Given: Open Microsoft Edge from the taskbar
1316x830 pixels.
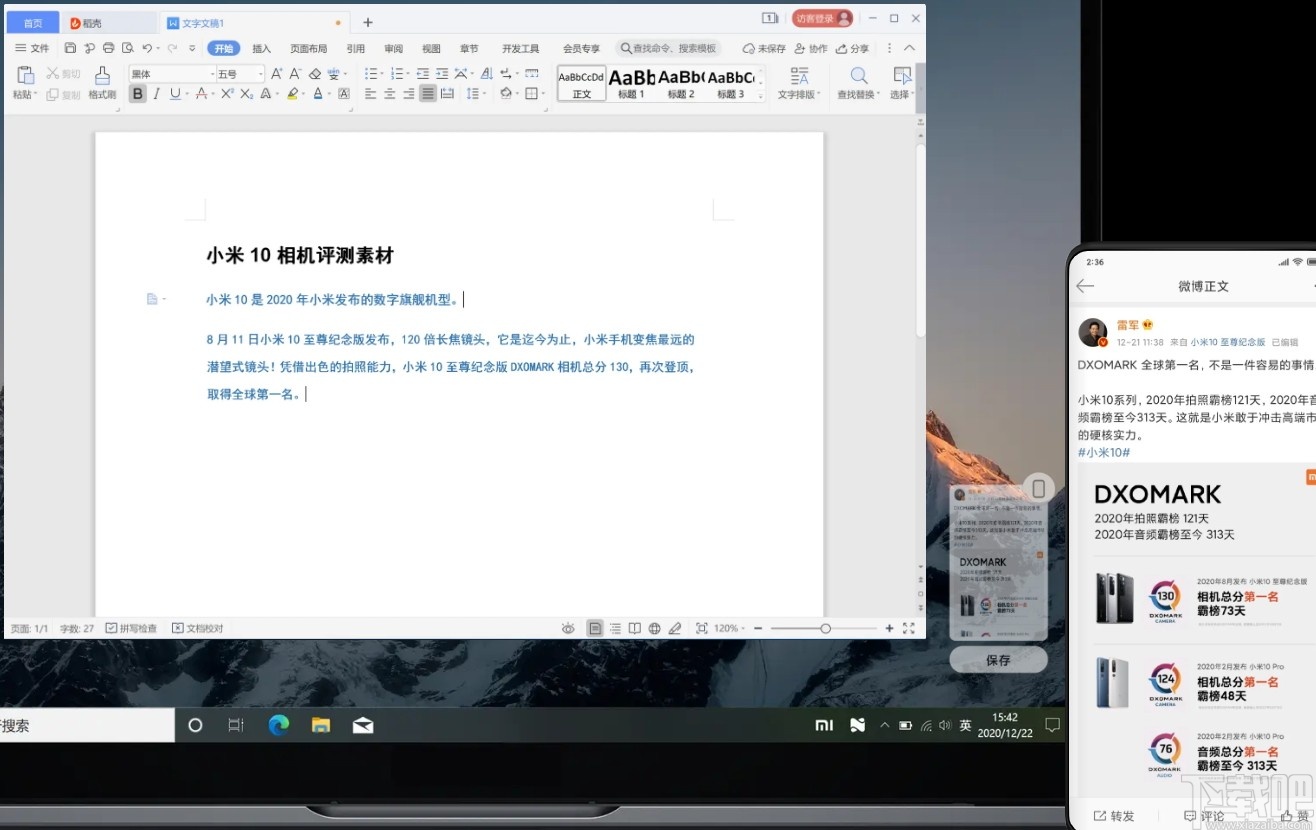Looking at the screenshot, I should point(278,724).
